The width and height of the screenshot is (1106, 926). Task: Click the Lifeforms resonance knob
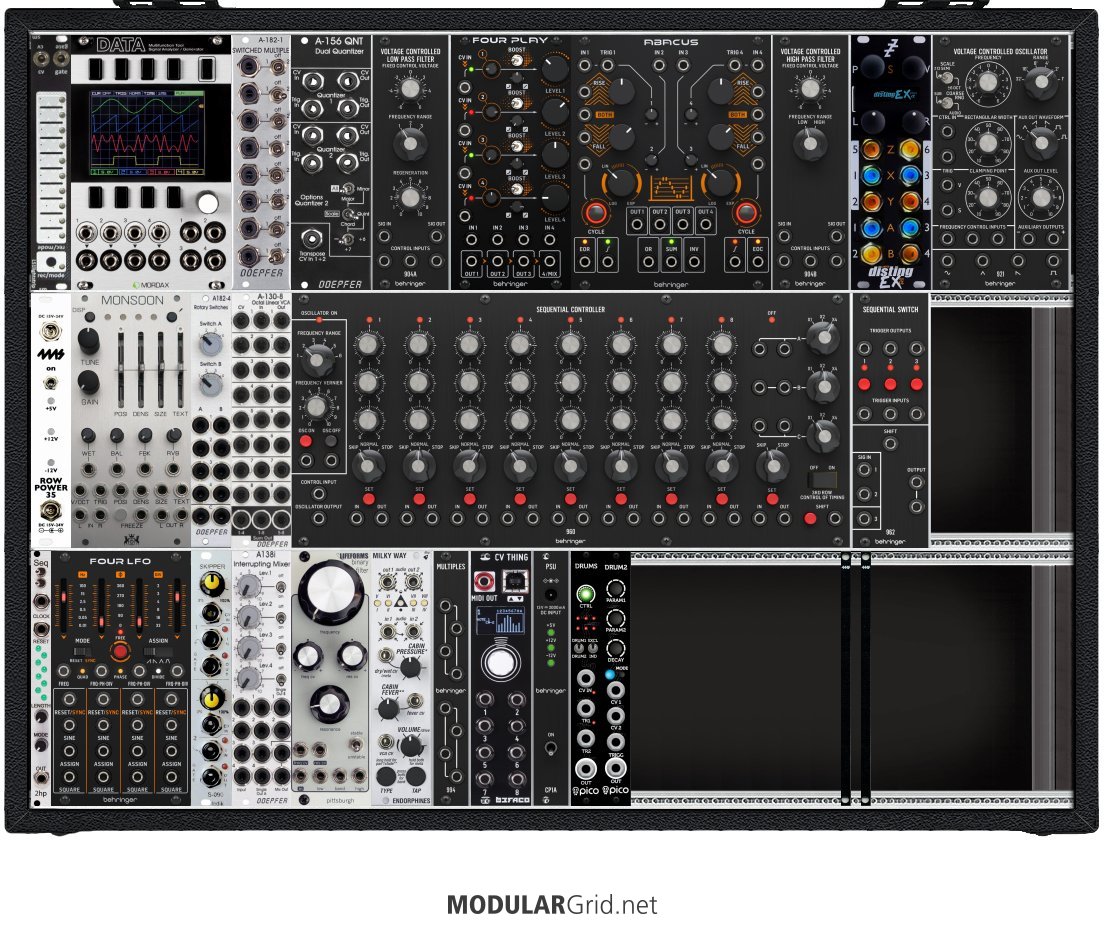tap(329, 705)
